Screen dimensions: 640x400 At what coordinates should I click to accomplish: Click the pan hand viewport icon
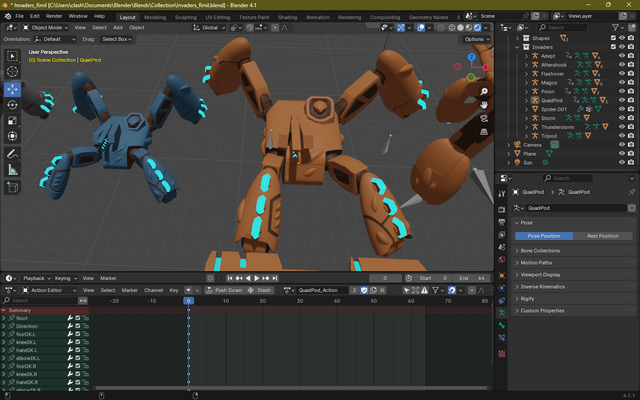[484, 104]
